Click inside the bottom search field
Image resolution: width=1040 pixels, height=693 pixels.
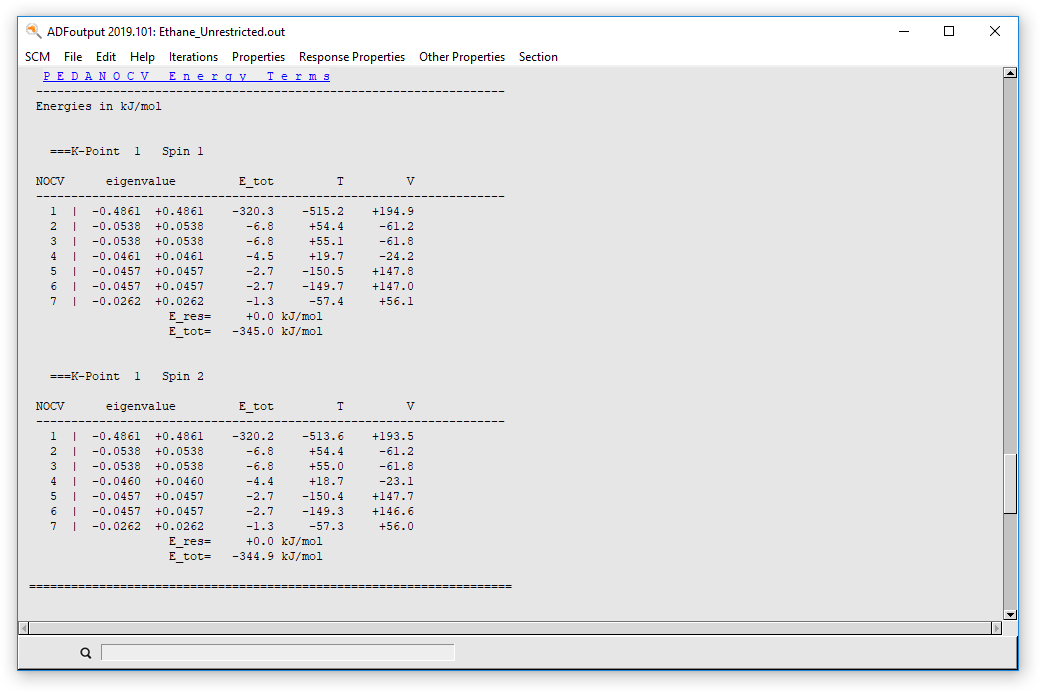[278, 652]
